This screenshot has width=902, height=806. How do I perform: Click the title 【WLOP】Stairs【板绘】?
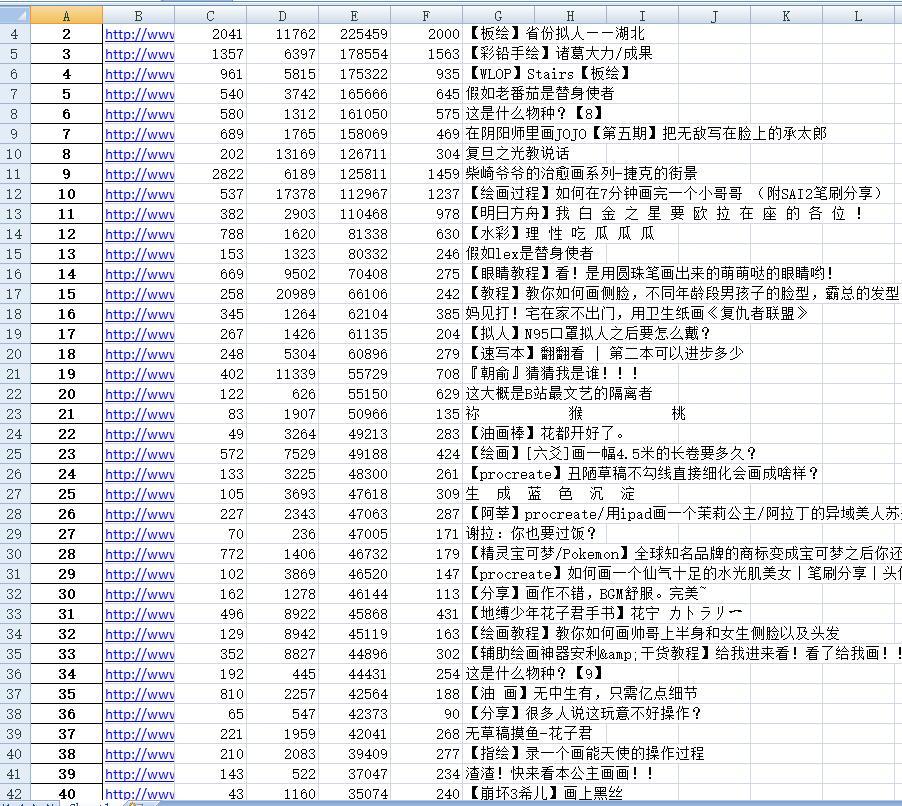point(548,74)
